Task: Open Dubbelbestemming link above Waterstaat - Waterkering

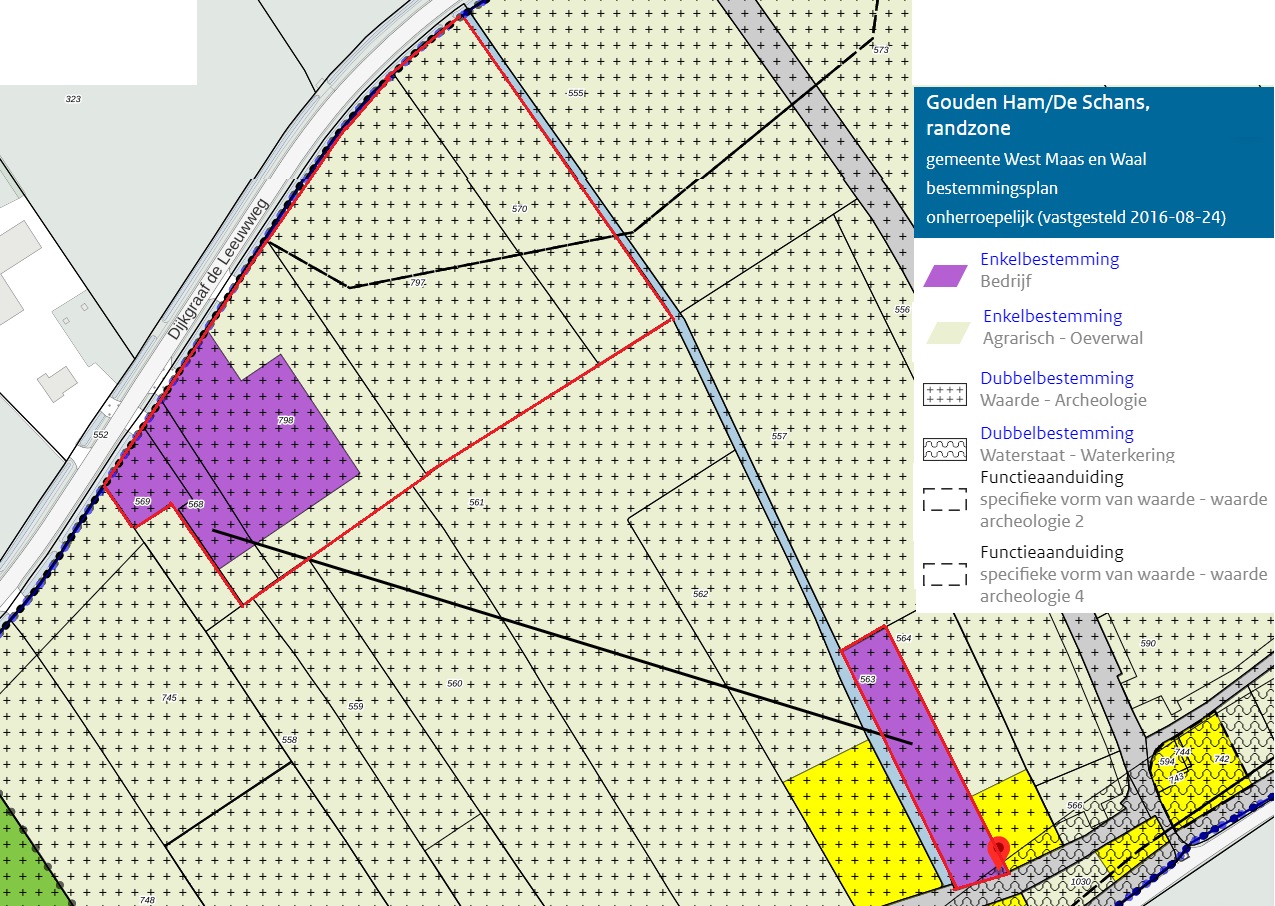Action: 1056,433
